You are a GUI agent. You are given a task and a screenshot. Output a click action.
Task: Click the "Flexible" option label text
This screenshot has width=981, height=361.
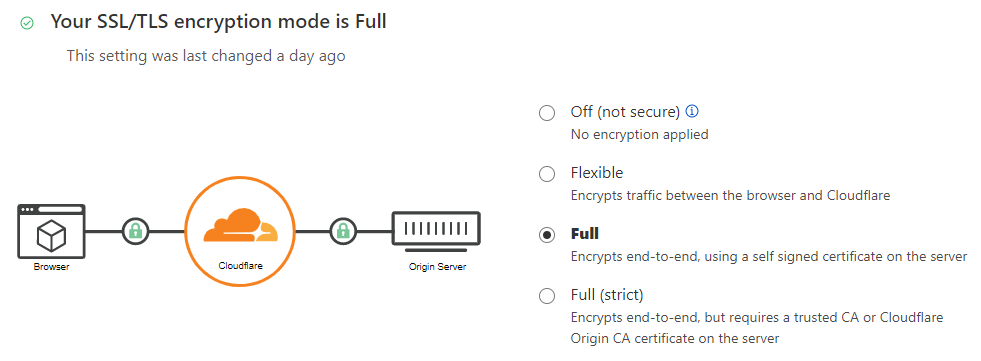pyautogui.click(x=597, y=173)
